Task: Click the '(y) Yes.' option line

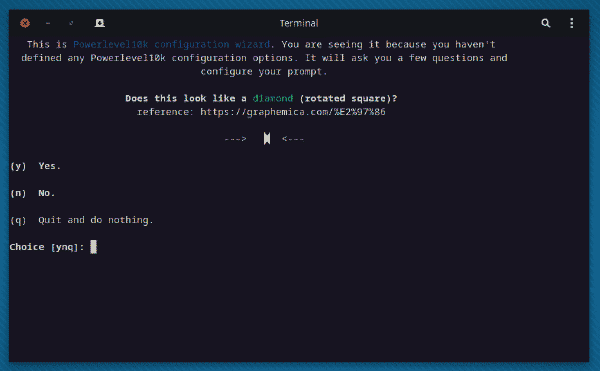Action: click(x=36, y=166)
